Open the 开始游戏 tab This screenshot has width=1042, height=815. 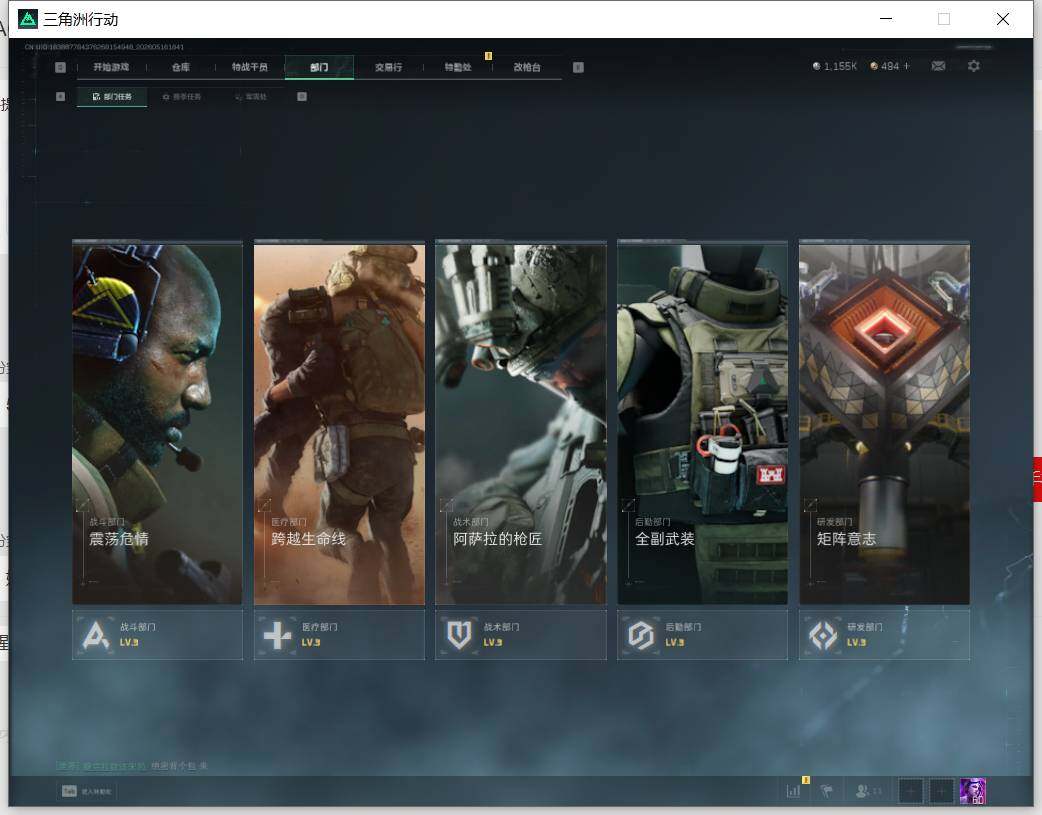111,67
